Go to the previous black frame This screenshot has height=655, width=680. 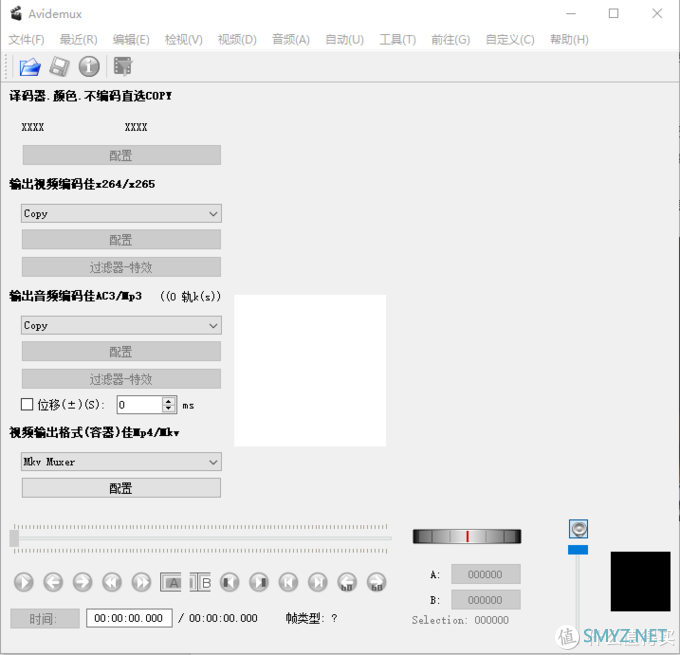230,582
